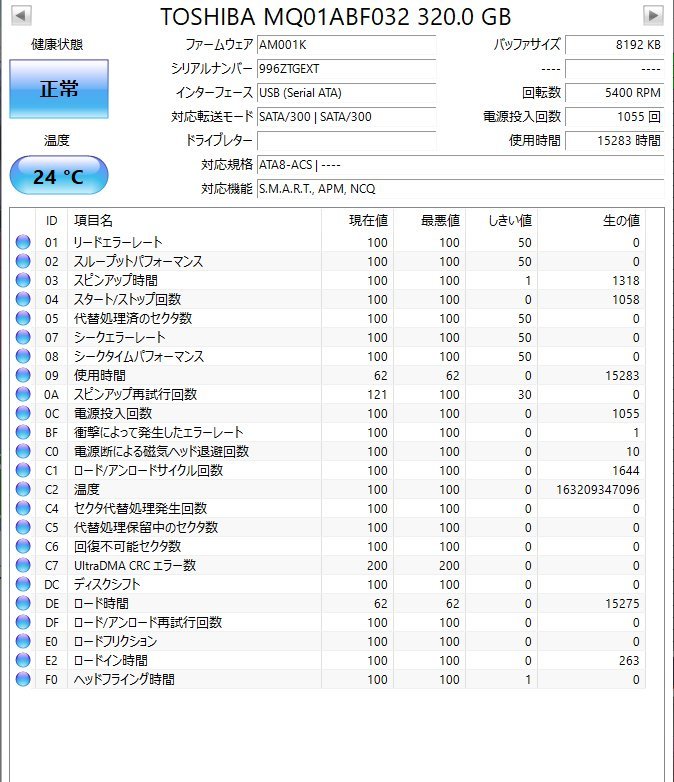Click status orb for ロードイン時間 row

coord(23,660)
